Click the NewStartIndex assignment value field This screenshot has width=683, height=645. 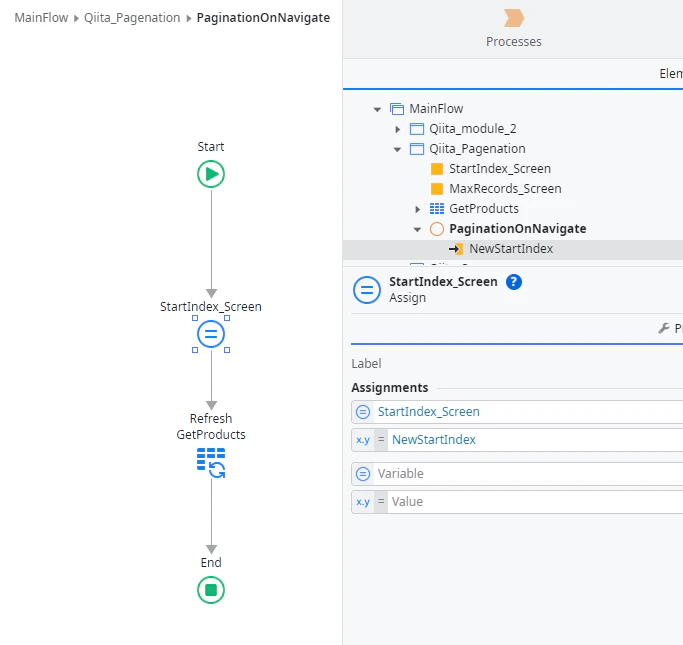pos(517,440)
